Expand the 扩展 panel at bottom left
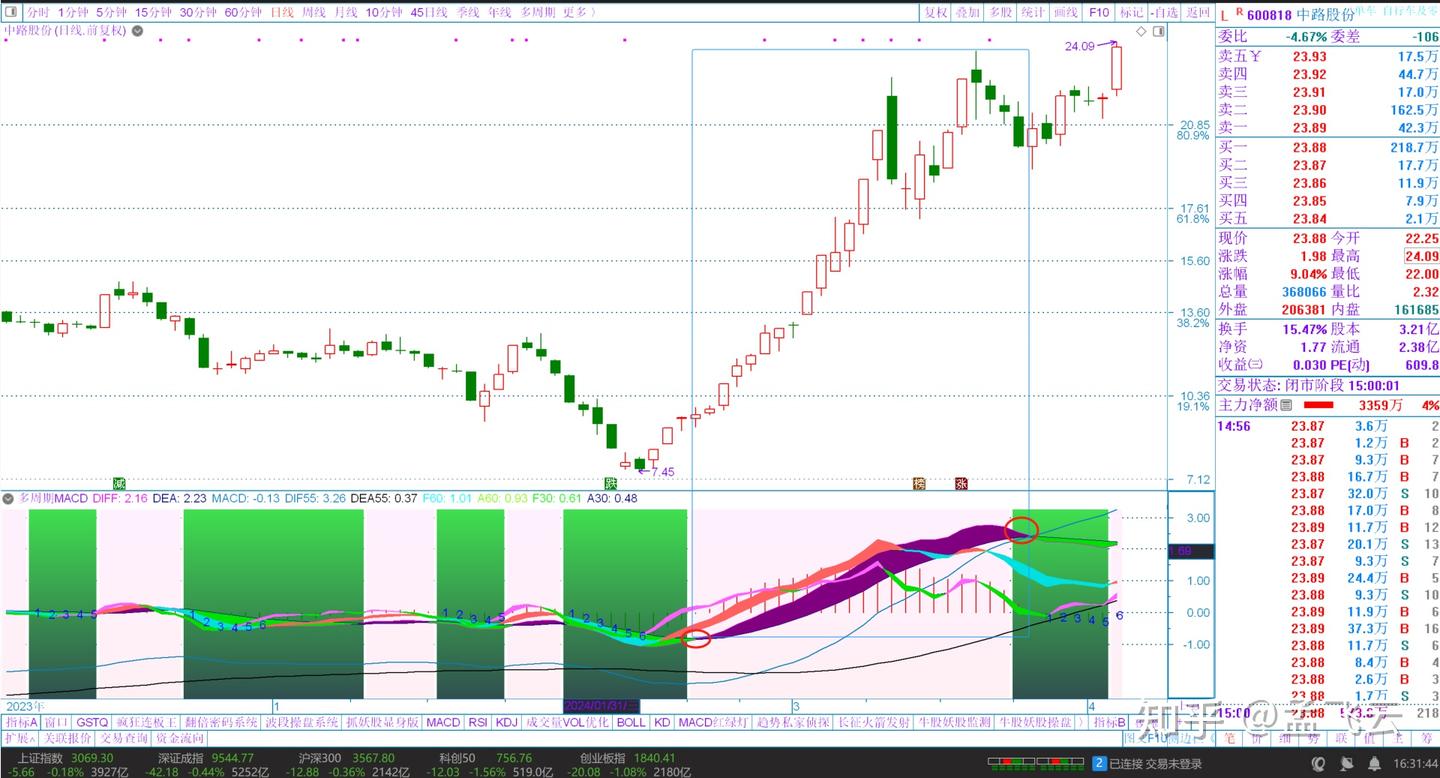Viewport: 1440px width, 778px height. pyautogui.click(x=20, y=738)
